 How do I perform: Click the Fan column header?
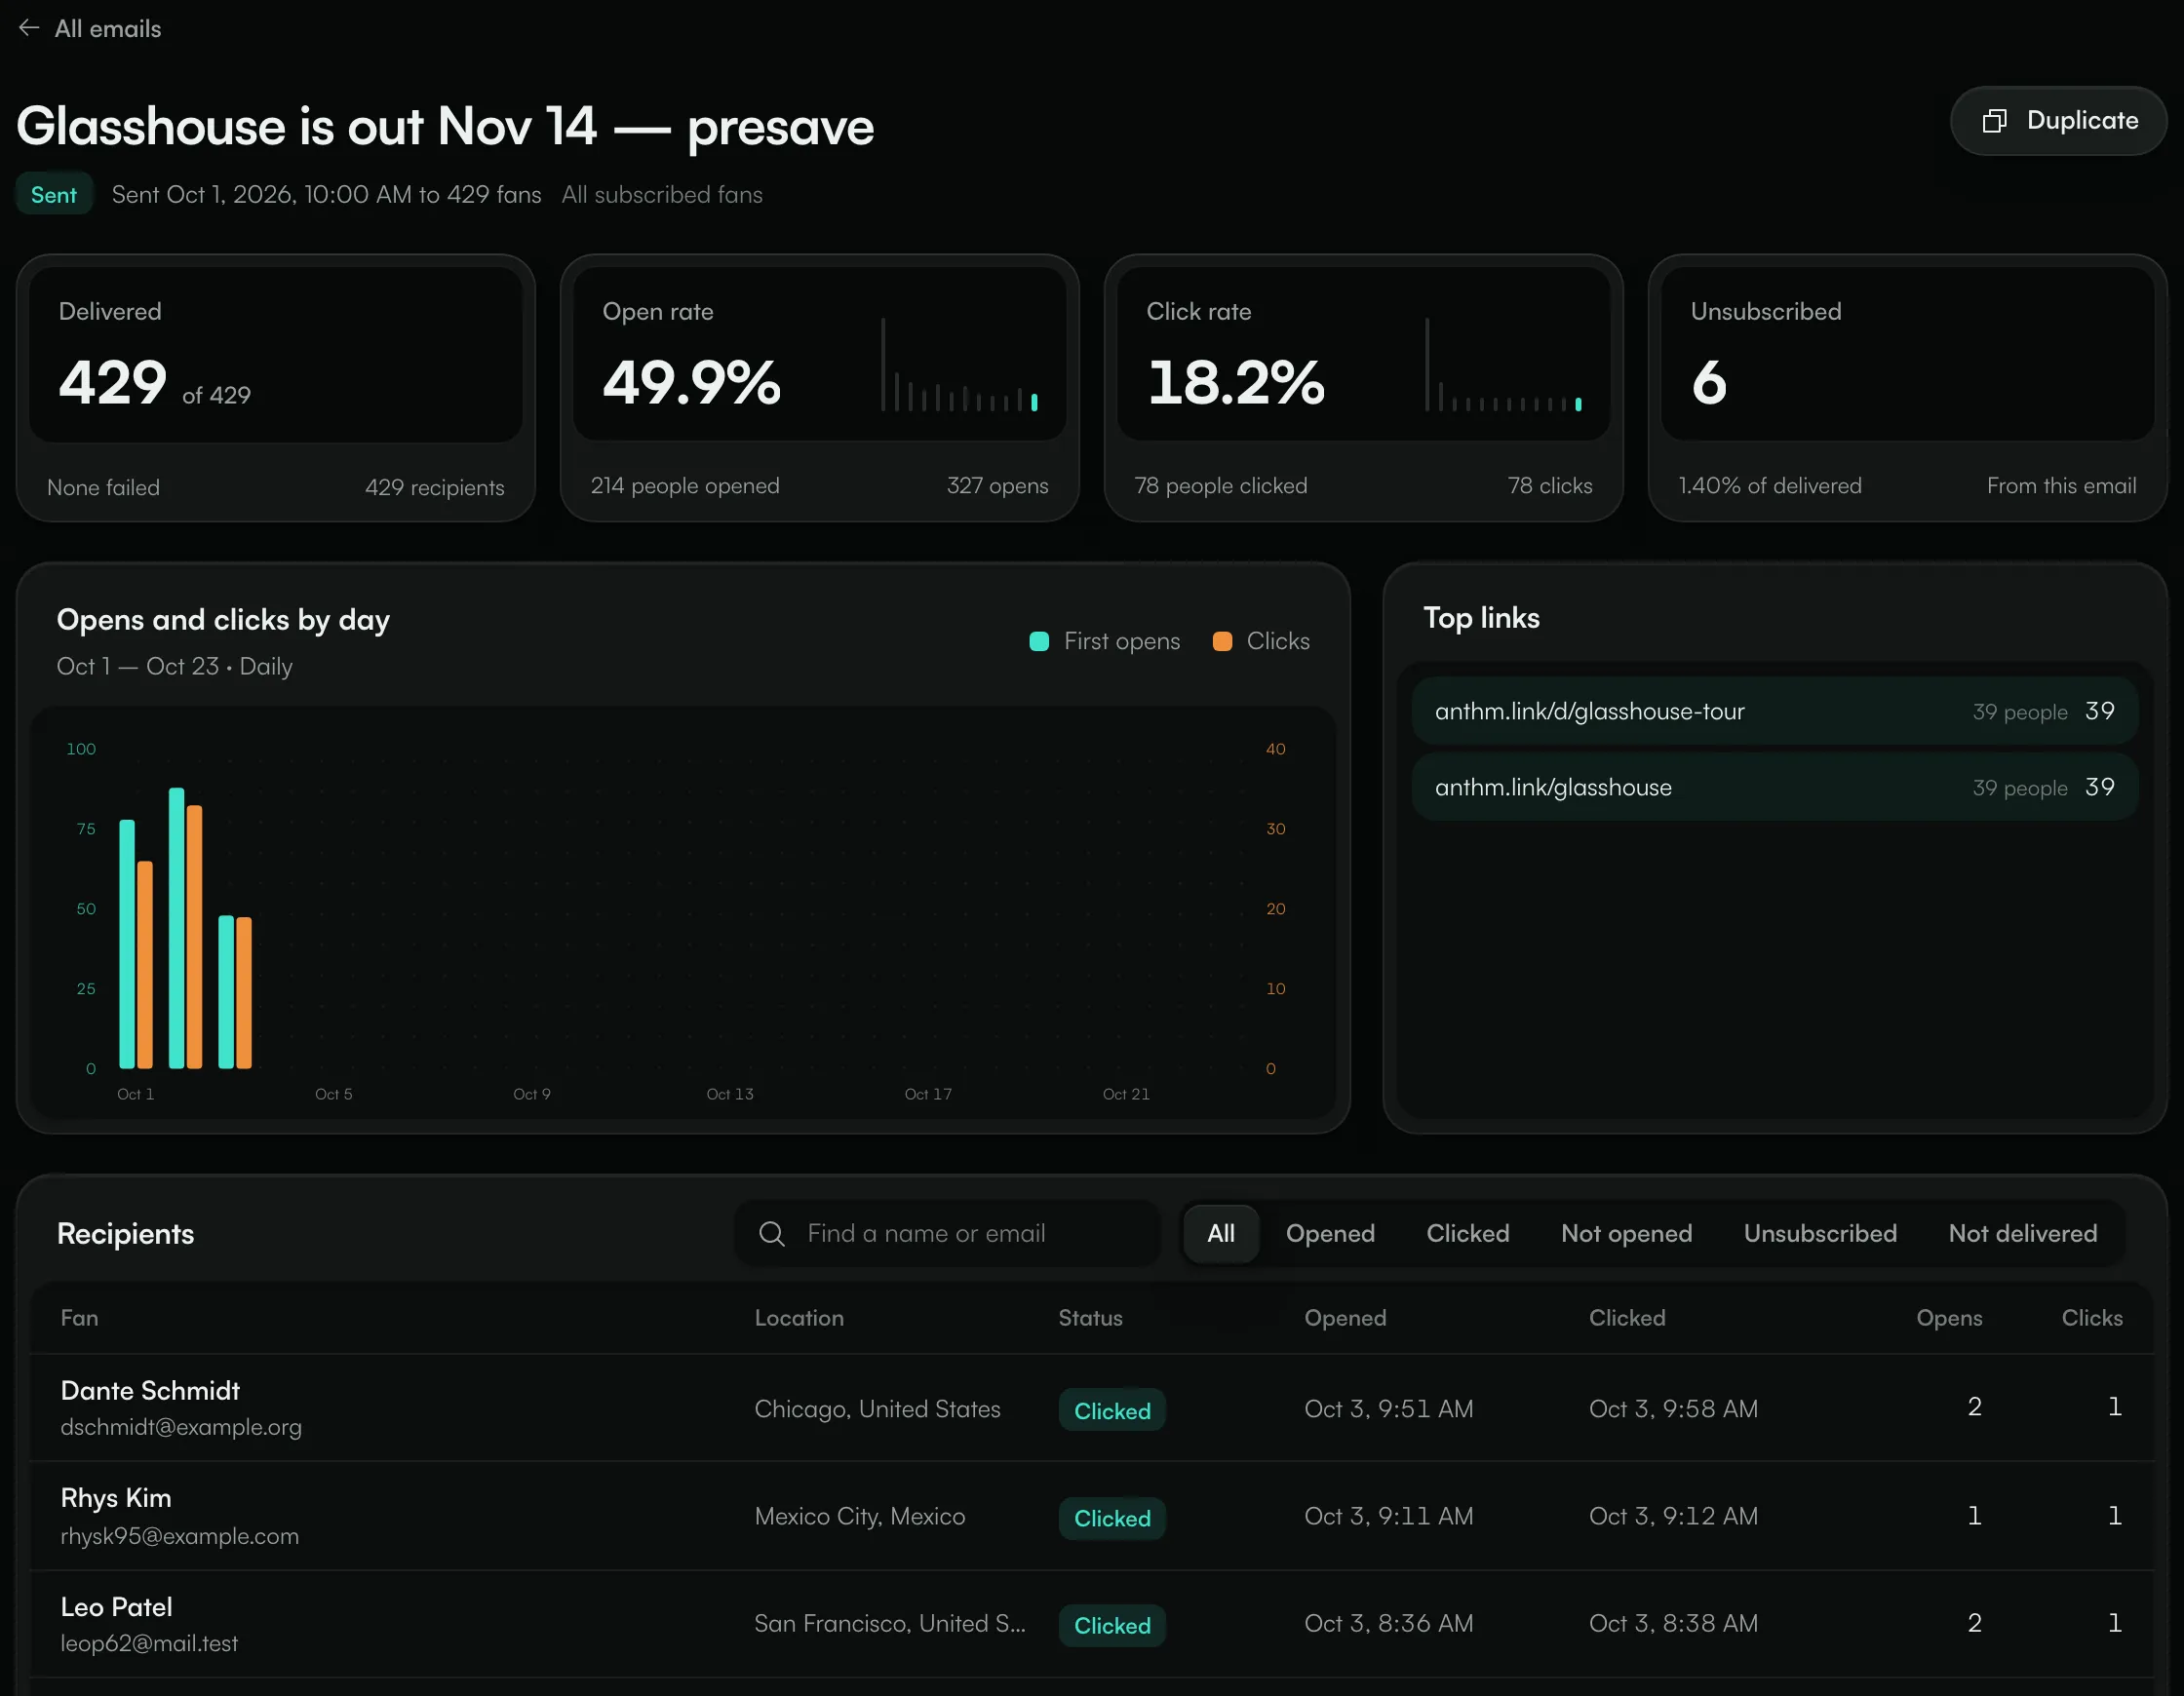tap(79, 1318)
